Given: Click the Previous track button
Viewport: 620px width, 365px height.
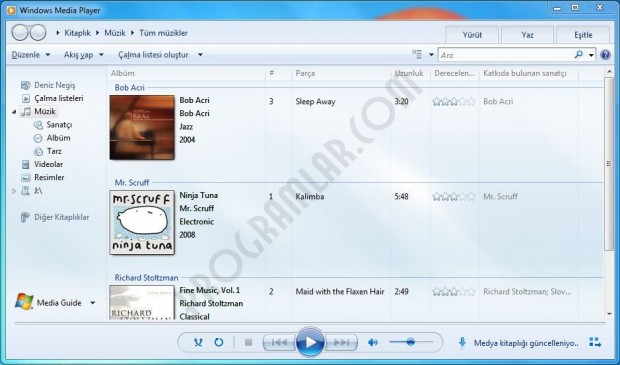Looking at the screenshot, I should [279, 342].
